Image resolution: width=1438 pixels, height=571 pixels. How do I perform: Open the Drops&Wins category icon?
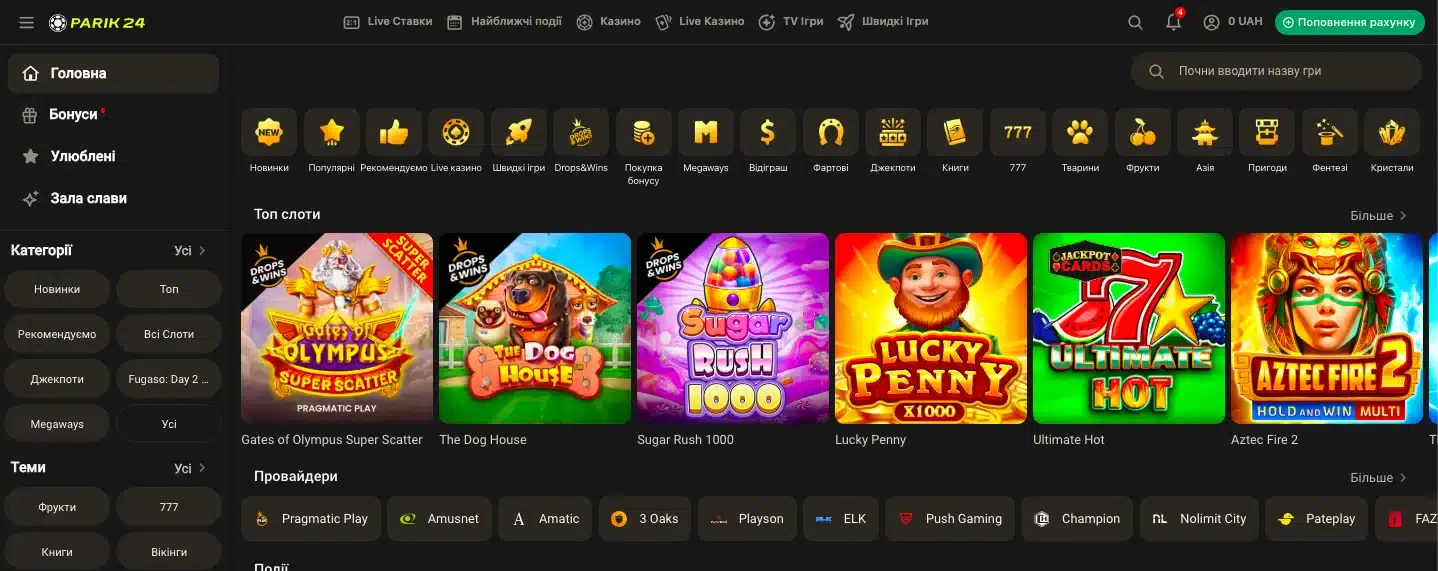point(581,132)
